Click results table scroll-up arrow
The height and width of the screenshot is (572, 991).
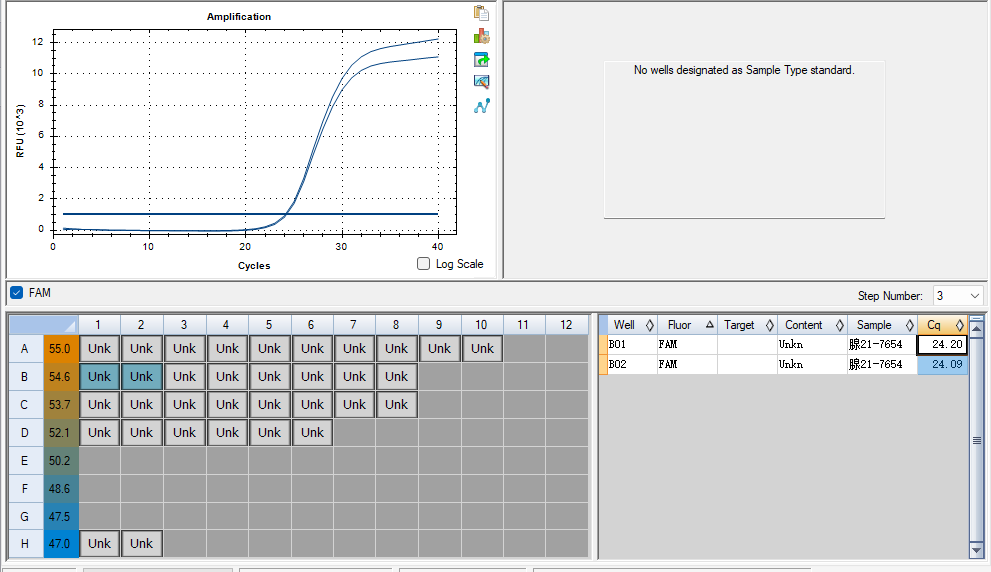click(x=977, y=328)
